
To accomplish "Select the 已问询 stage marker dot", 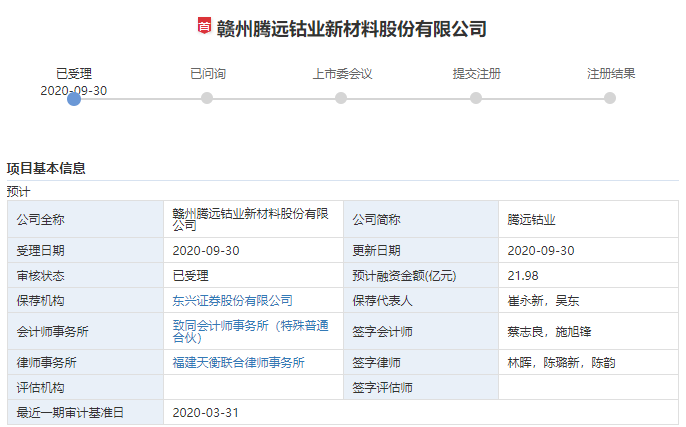I will (207, 98).
